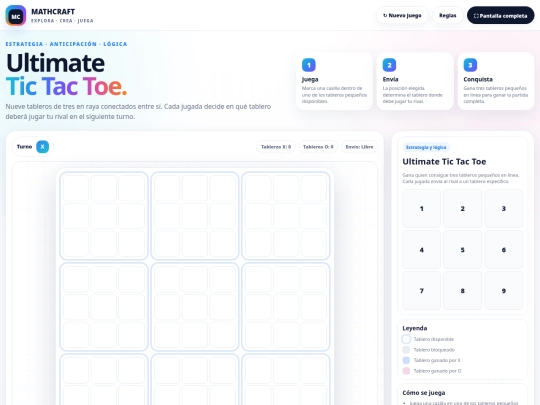Mark top-right cell of the bottom-right board
The height and width of the screenshot is (405, 540).
pos(314,370)
